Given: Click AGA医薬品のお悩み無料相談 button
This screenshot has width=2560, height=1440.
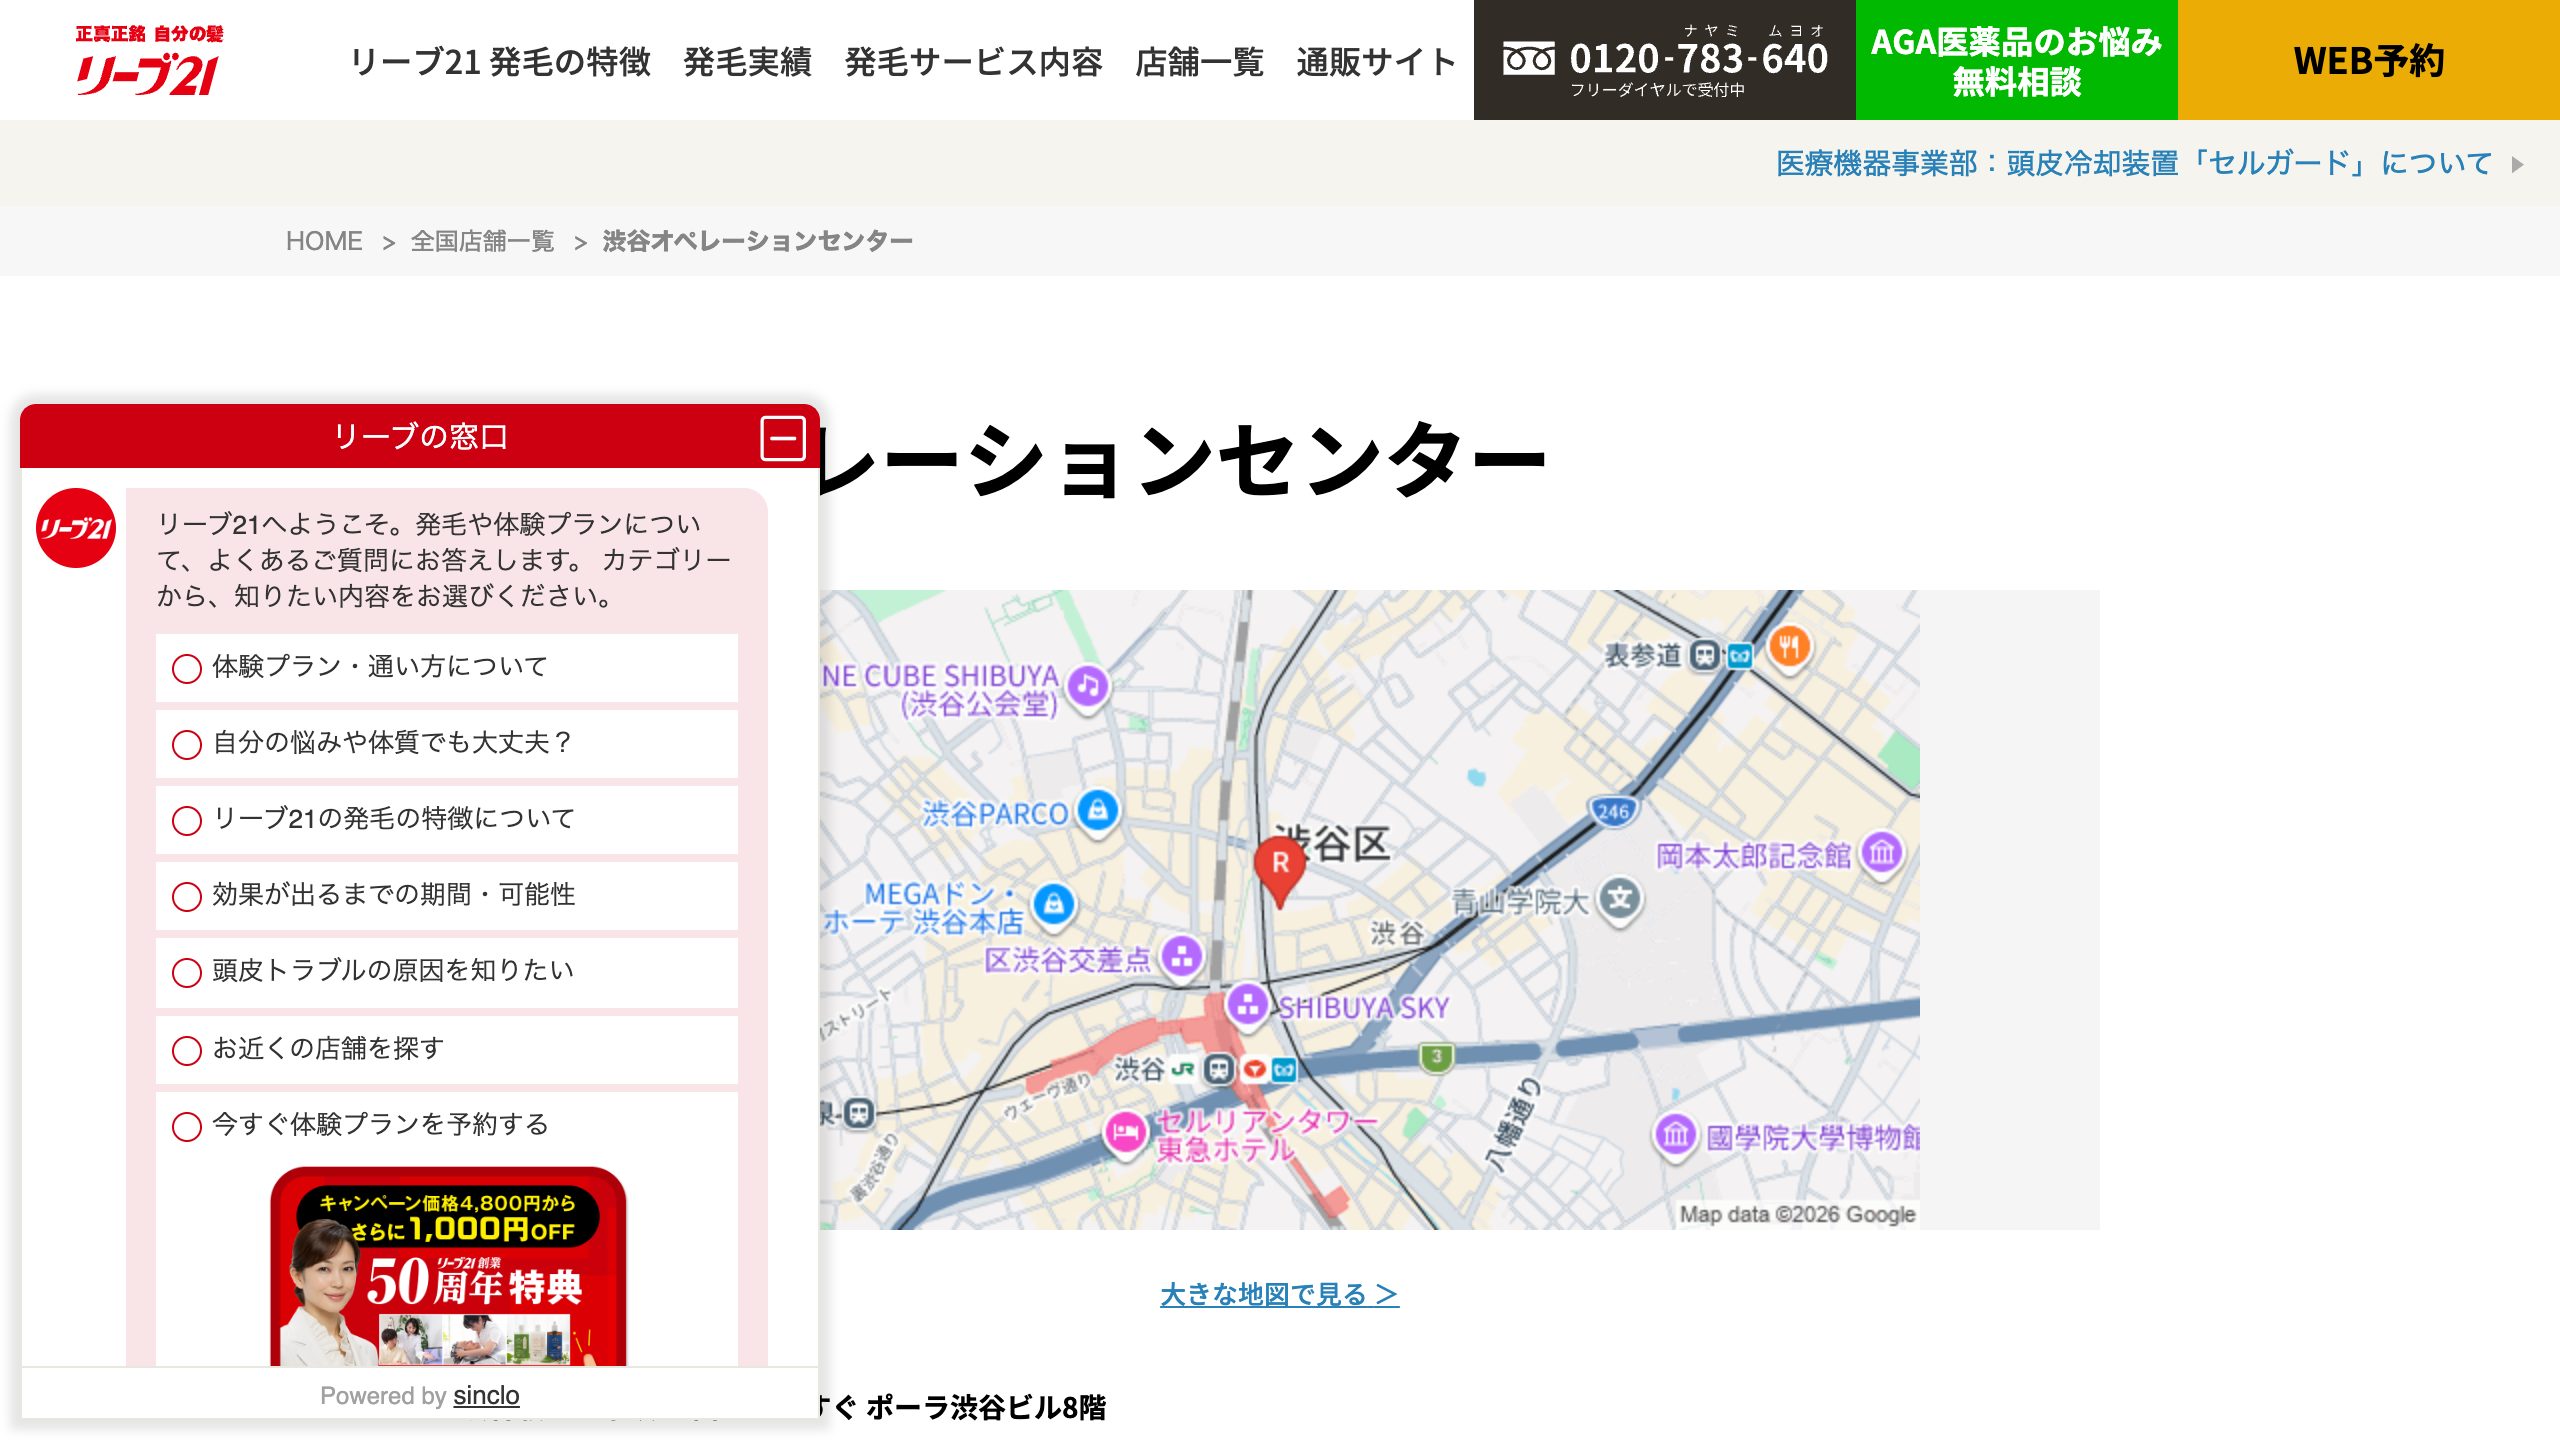Looking at the screenshot, I should pyautogui.click(x=2017, y=60).
